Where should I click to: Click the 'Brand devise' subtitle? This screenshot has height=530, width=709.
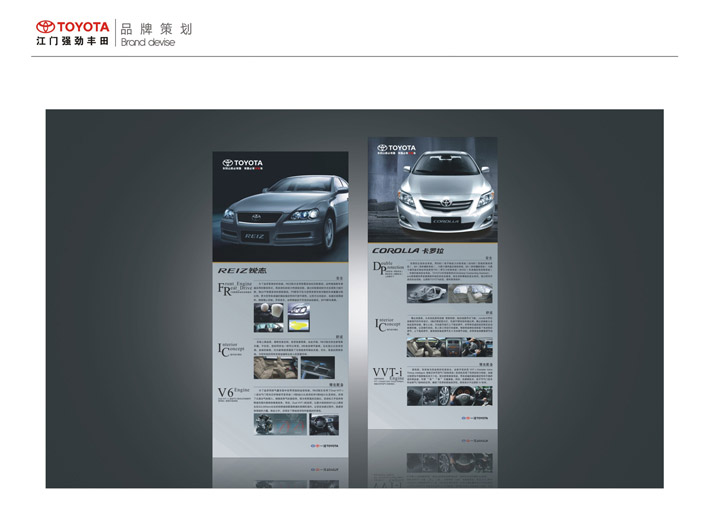coord(148,43)
